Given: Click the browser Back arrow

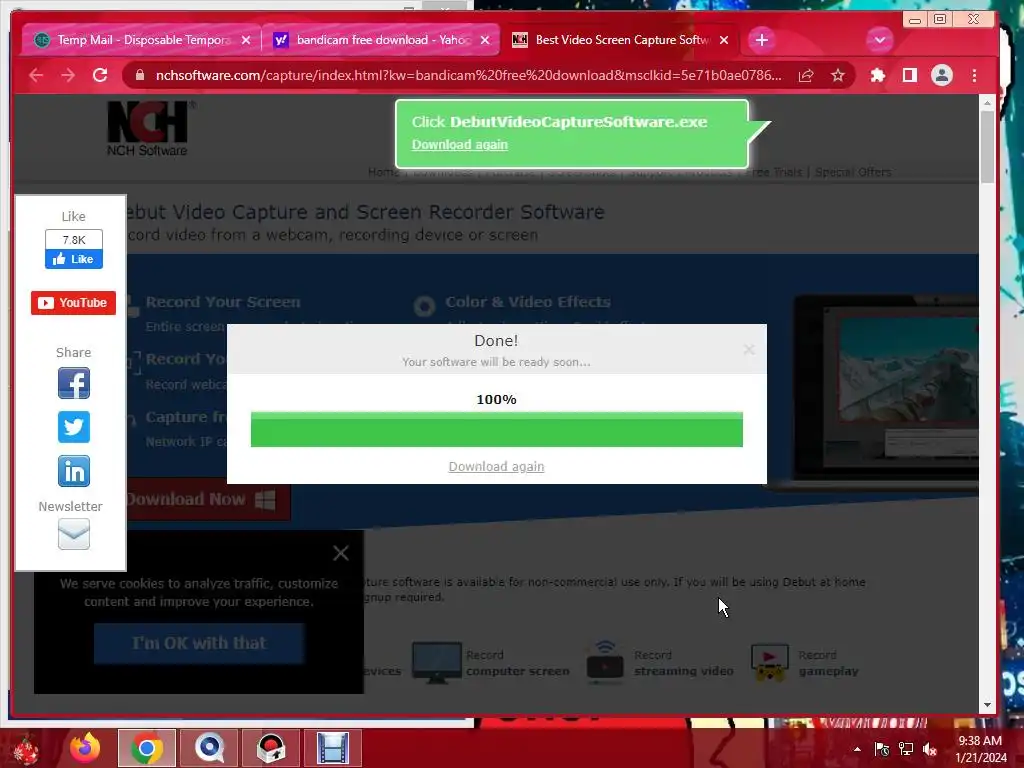Looking at the screenshot, I should pos(36,75).
